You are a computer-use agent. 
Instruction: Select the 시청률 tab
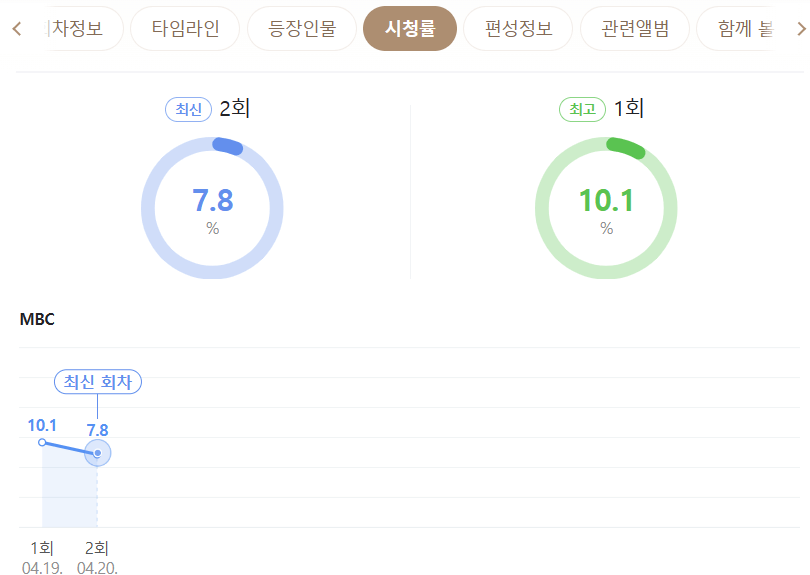[x=410, y=28]
